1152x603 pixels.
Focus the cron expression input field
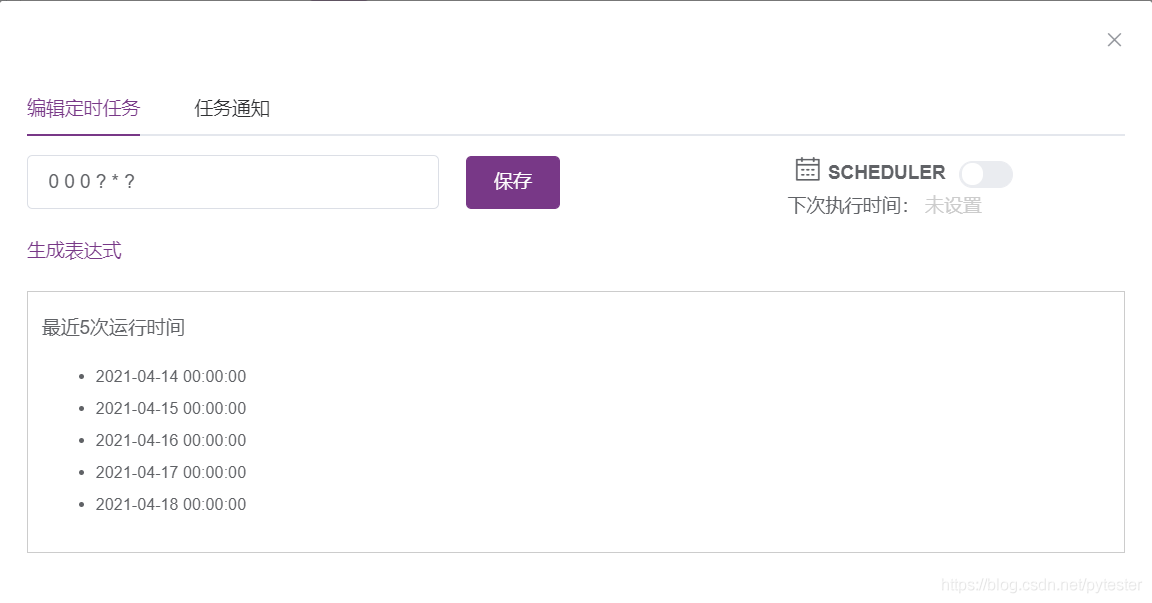coord(233,182)
